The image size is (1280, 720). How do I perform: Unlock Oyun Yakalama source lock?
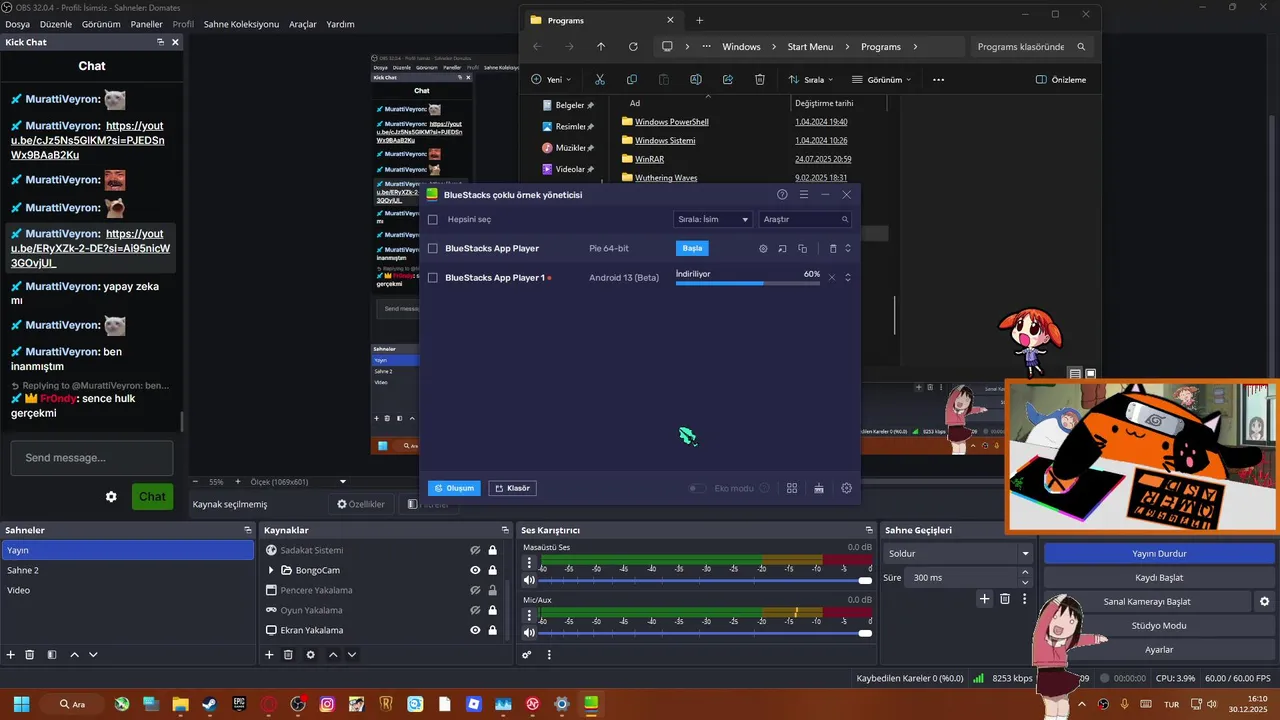493,610
